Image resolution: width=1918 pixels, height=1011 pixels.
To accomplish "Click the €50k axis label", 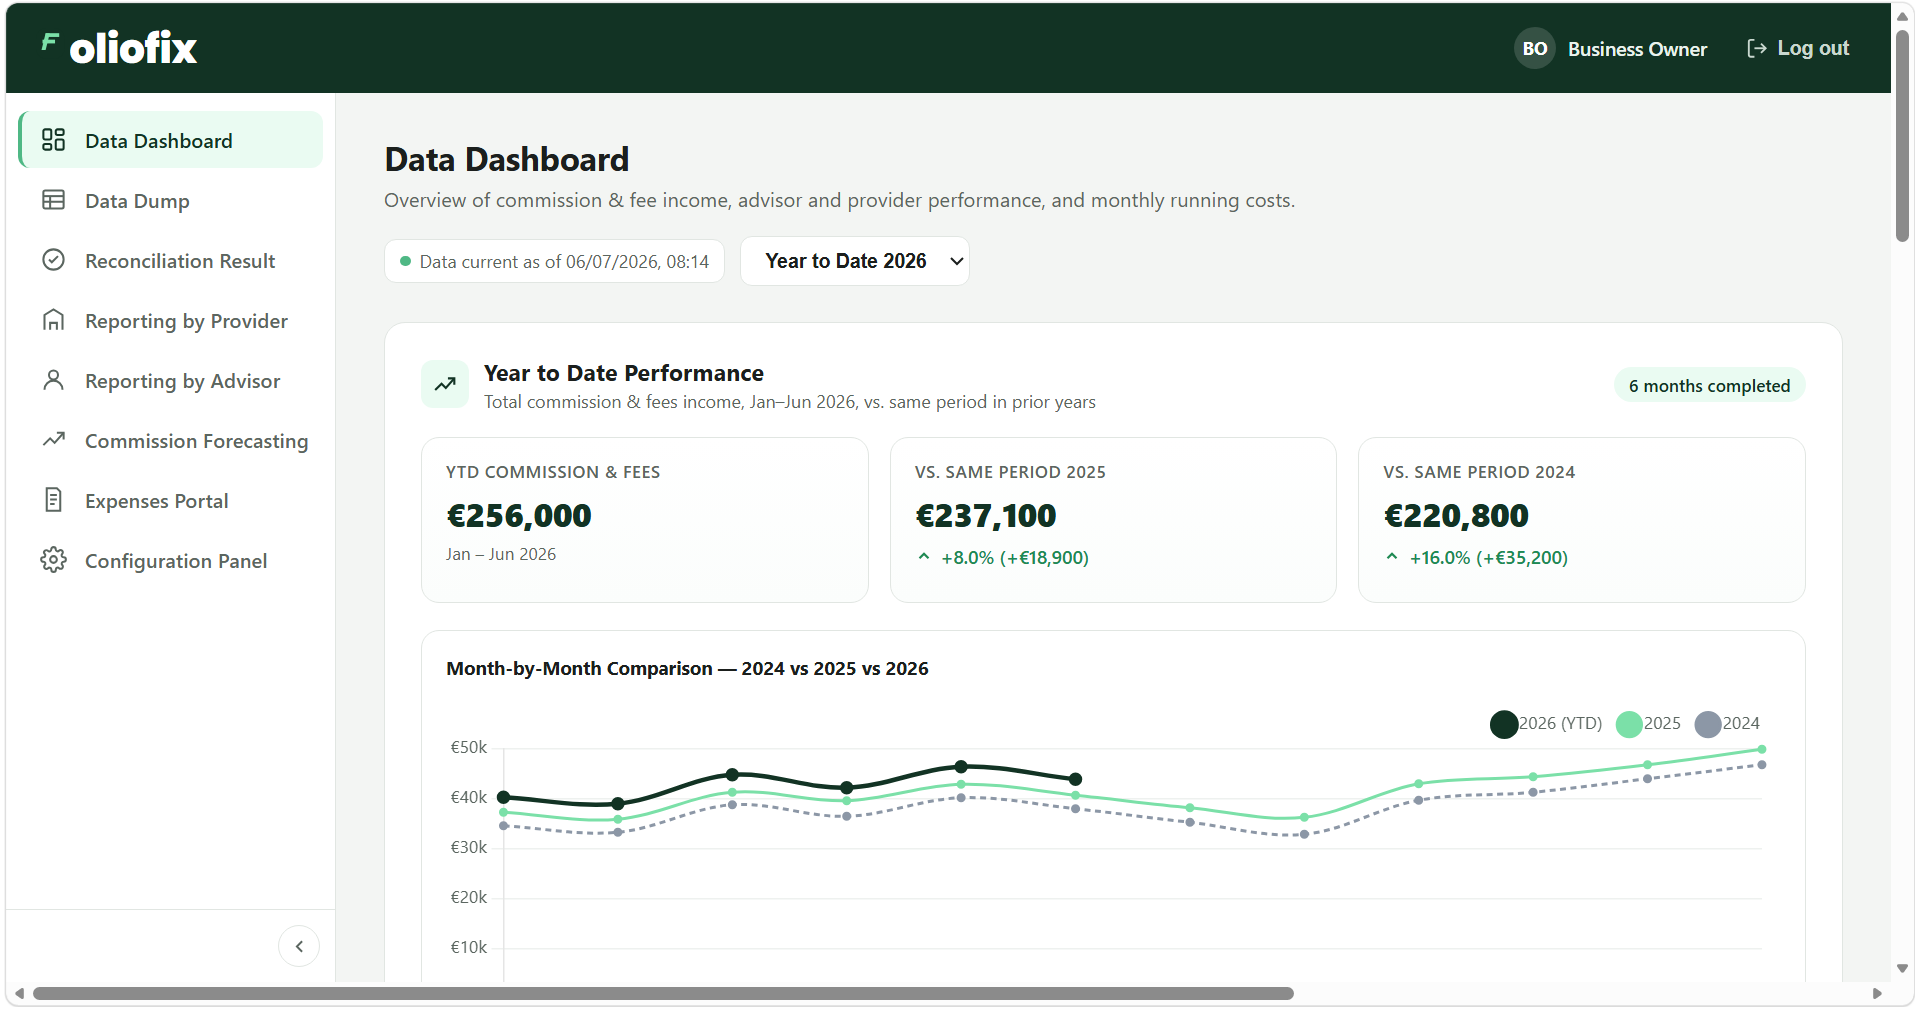I will [x=469, y=747].
